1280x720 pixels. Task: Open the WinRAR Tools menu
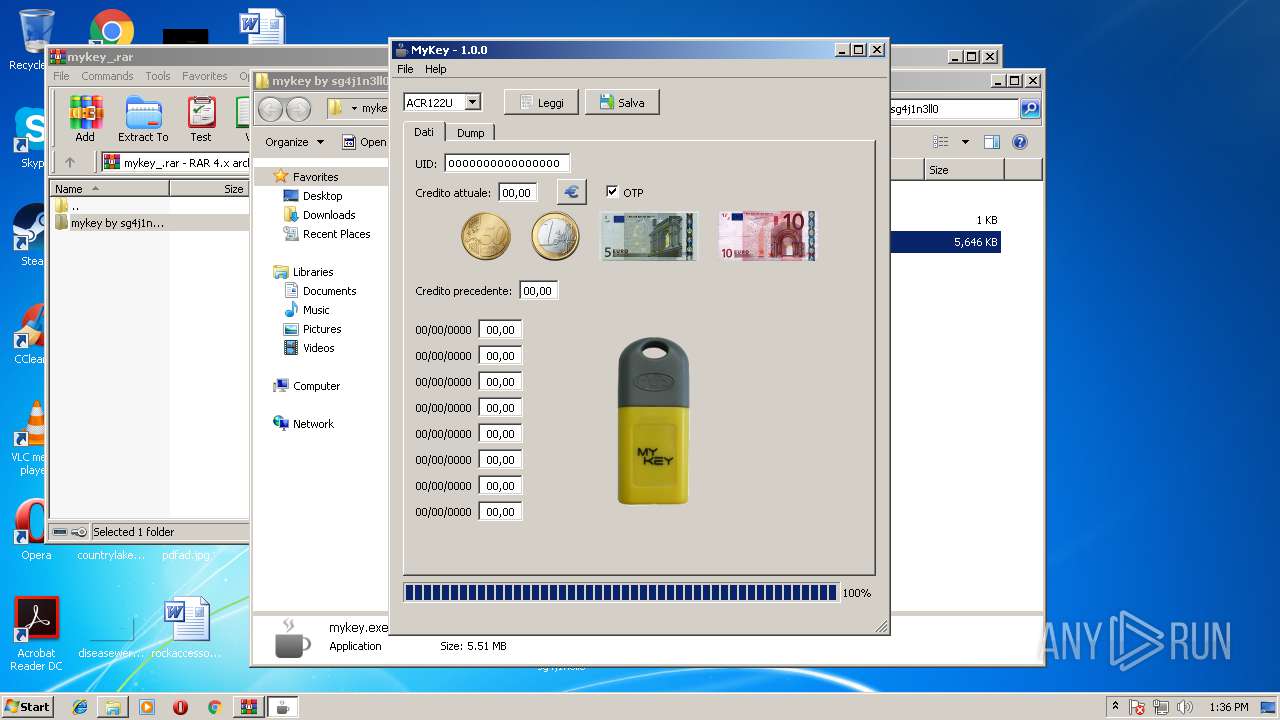pos(158,76)
